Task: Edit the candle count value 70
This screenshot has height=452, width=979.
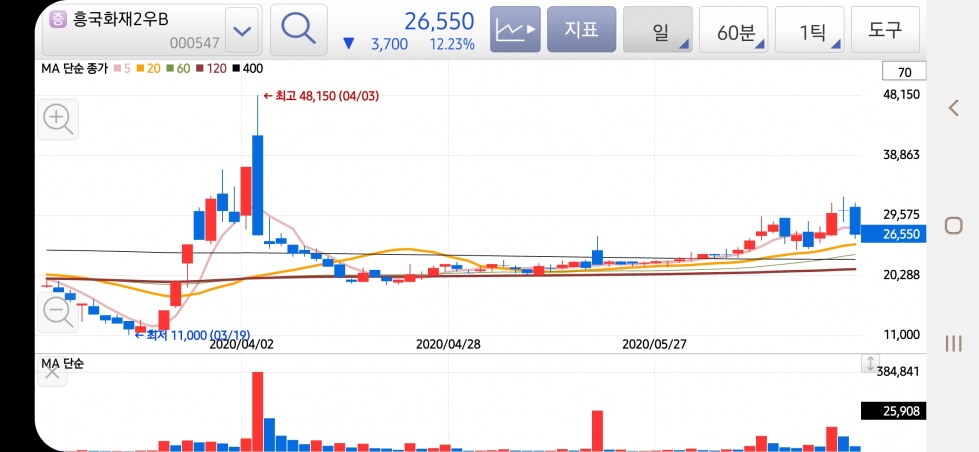Action: coord(903,72)
